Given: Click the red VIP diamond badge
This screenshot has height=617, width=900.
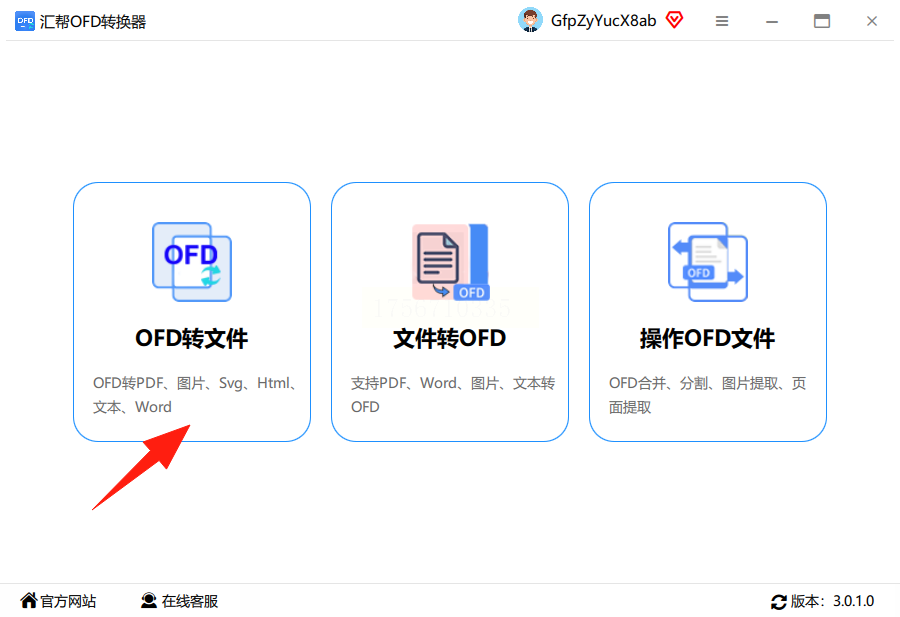Looking at the screenshot, I should point(674,20).
